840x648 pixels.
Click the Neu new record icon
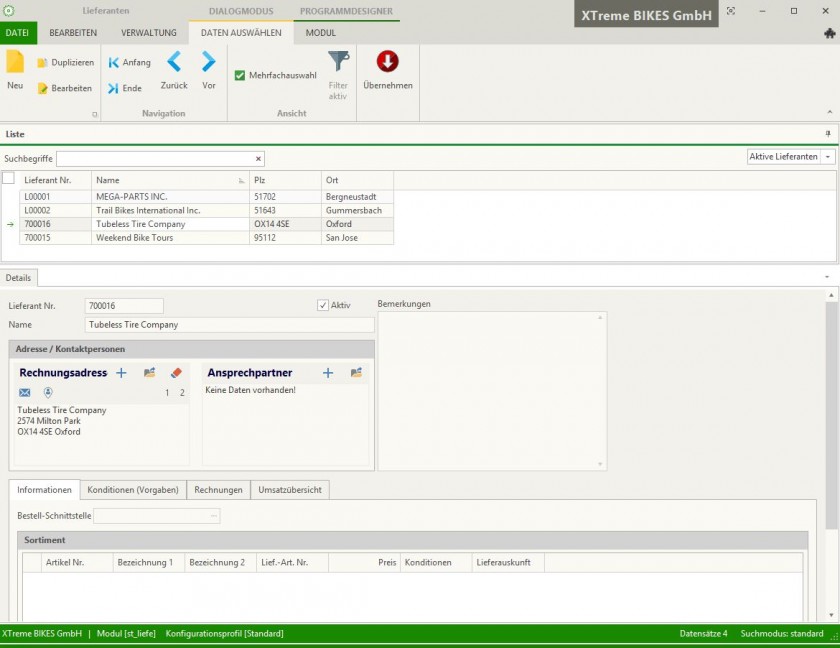pos(15,63)
